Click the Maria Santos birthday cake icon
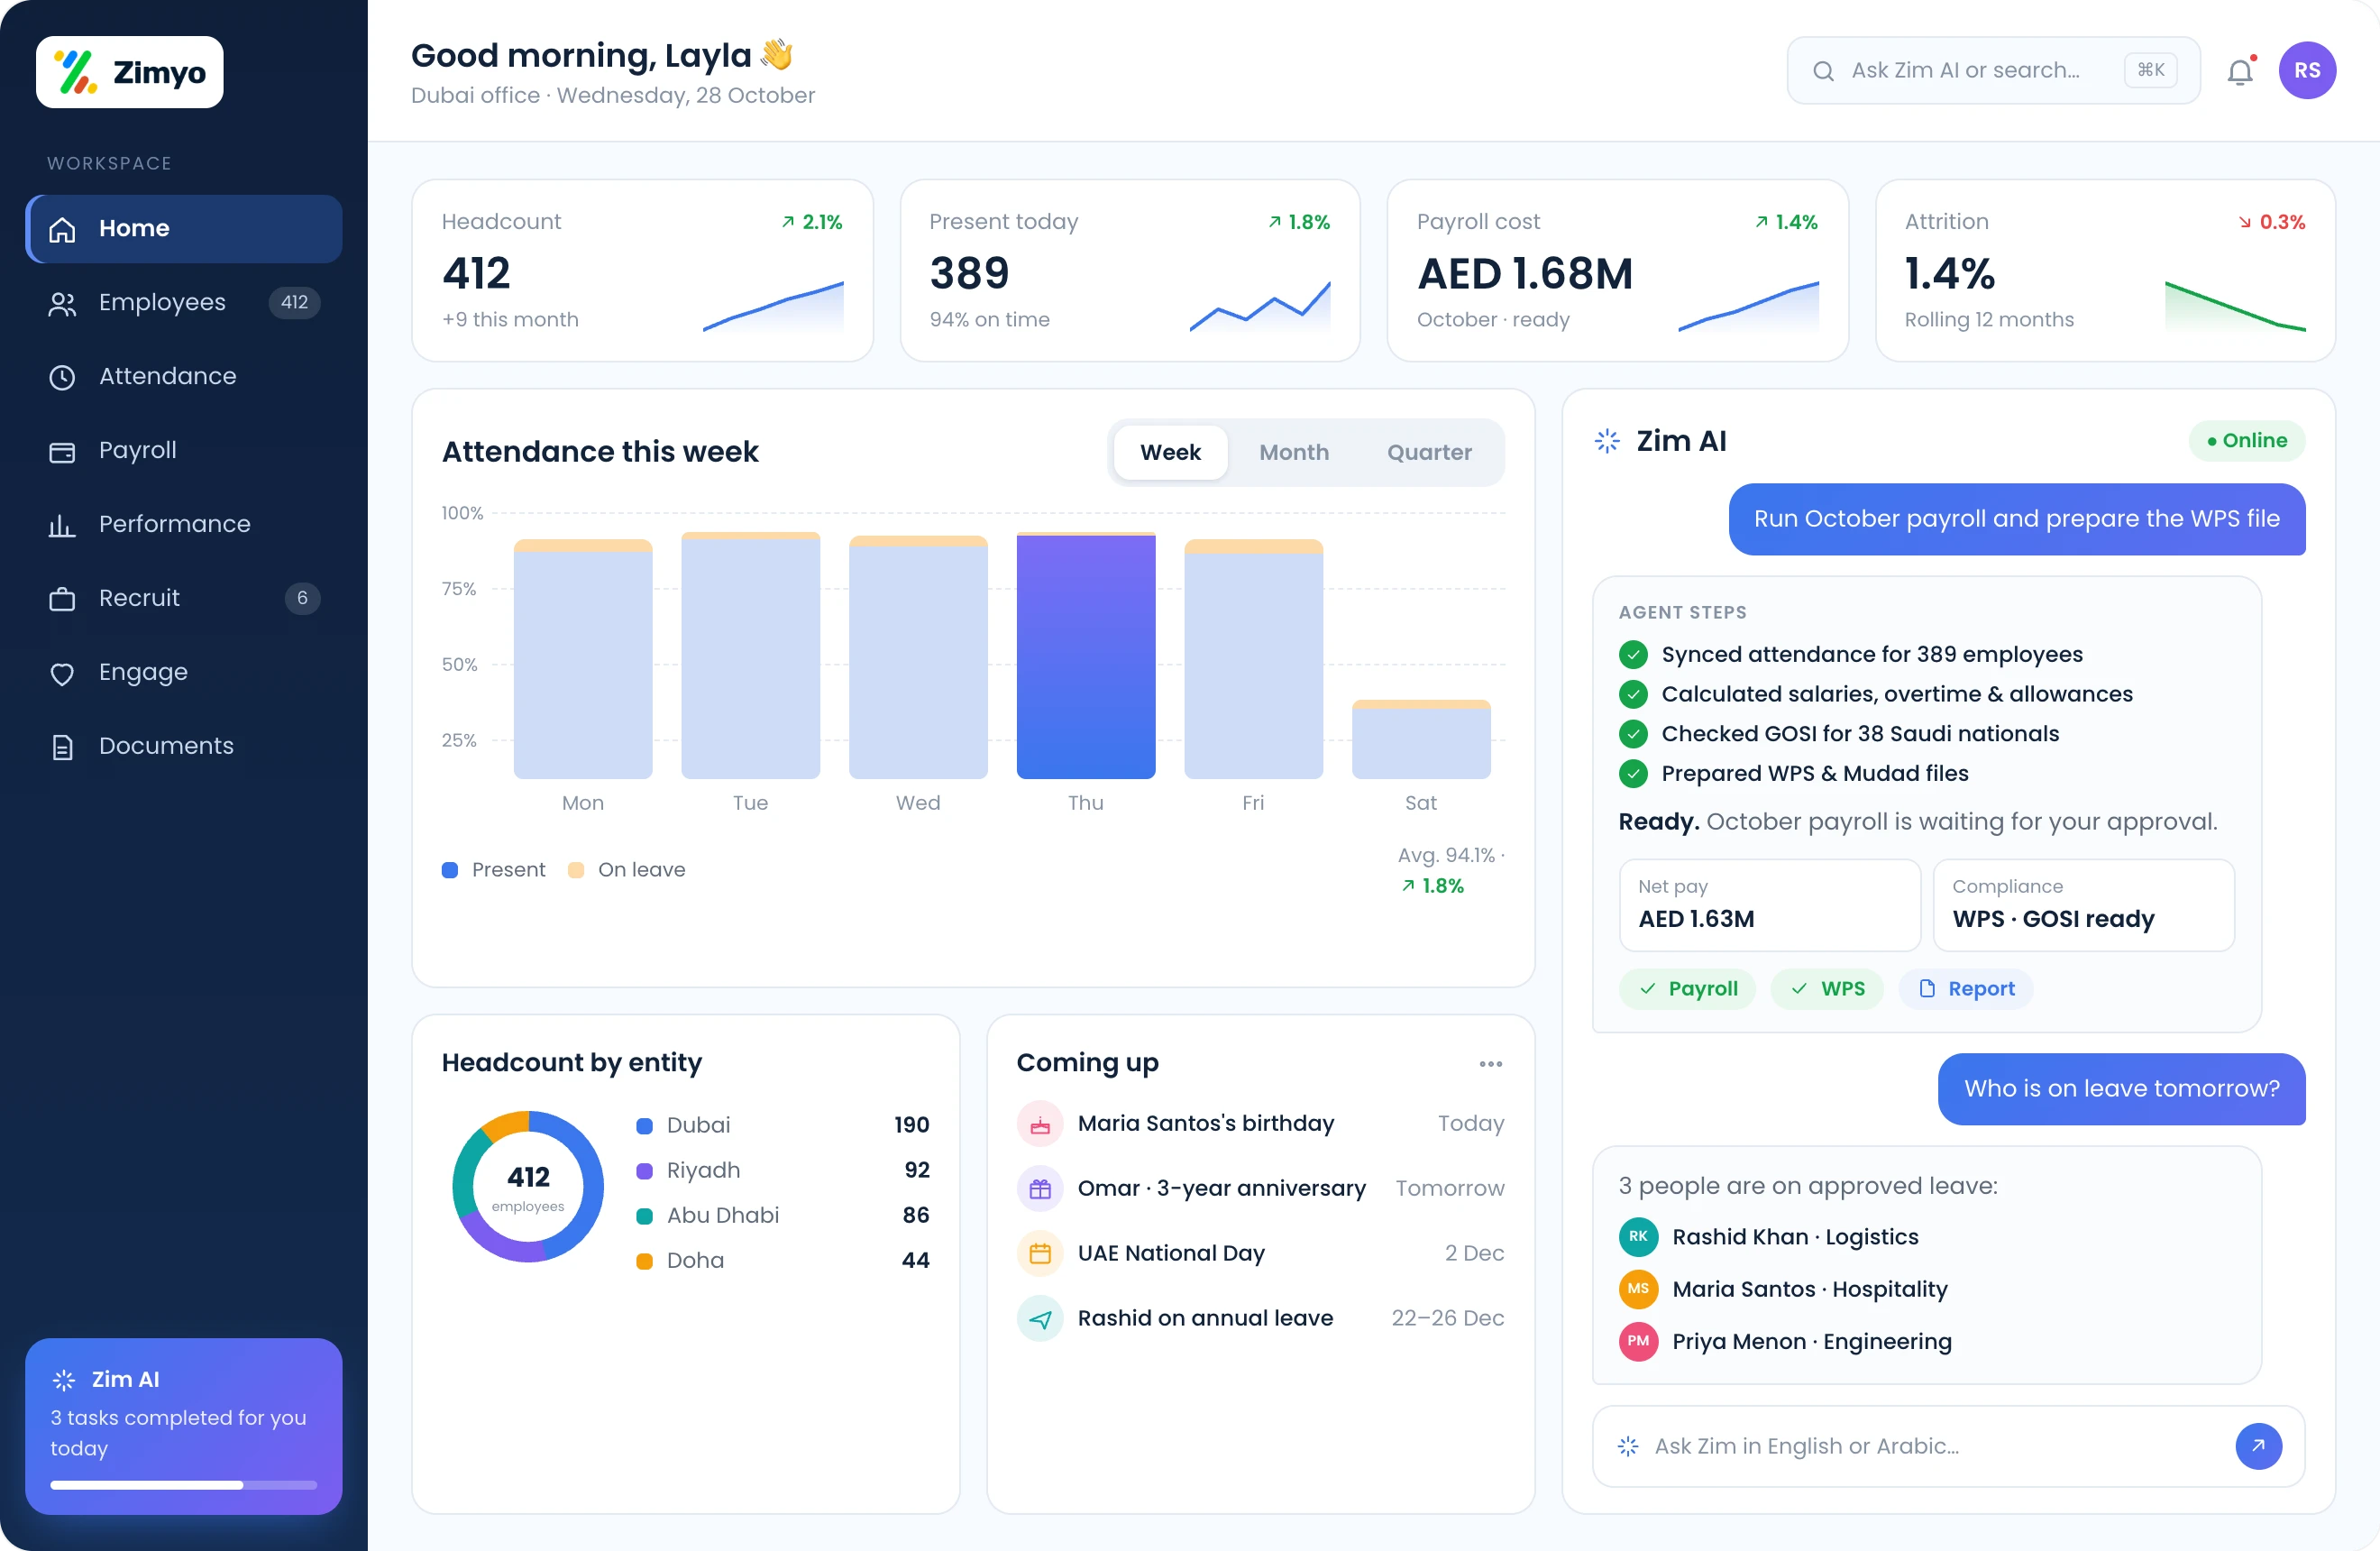This screenshot has width=2380, height=1551. point(1040,1124)
